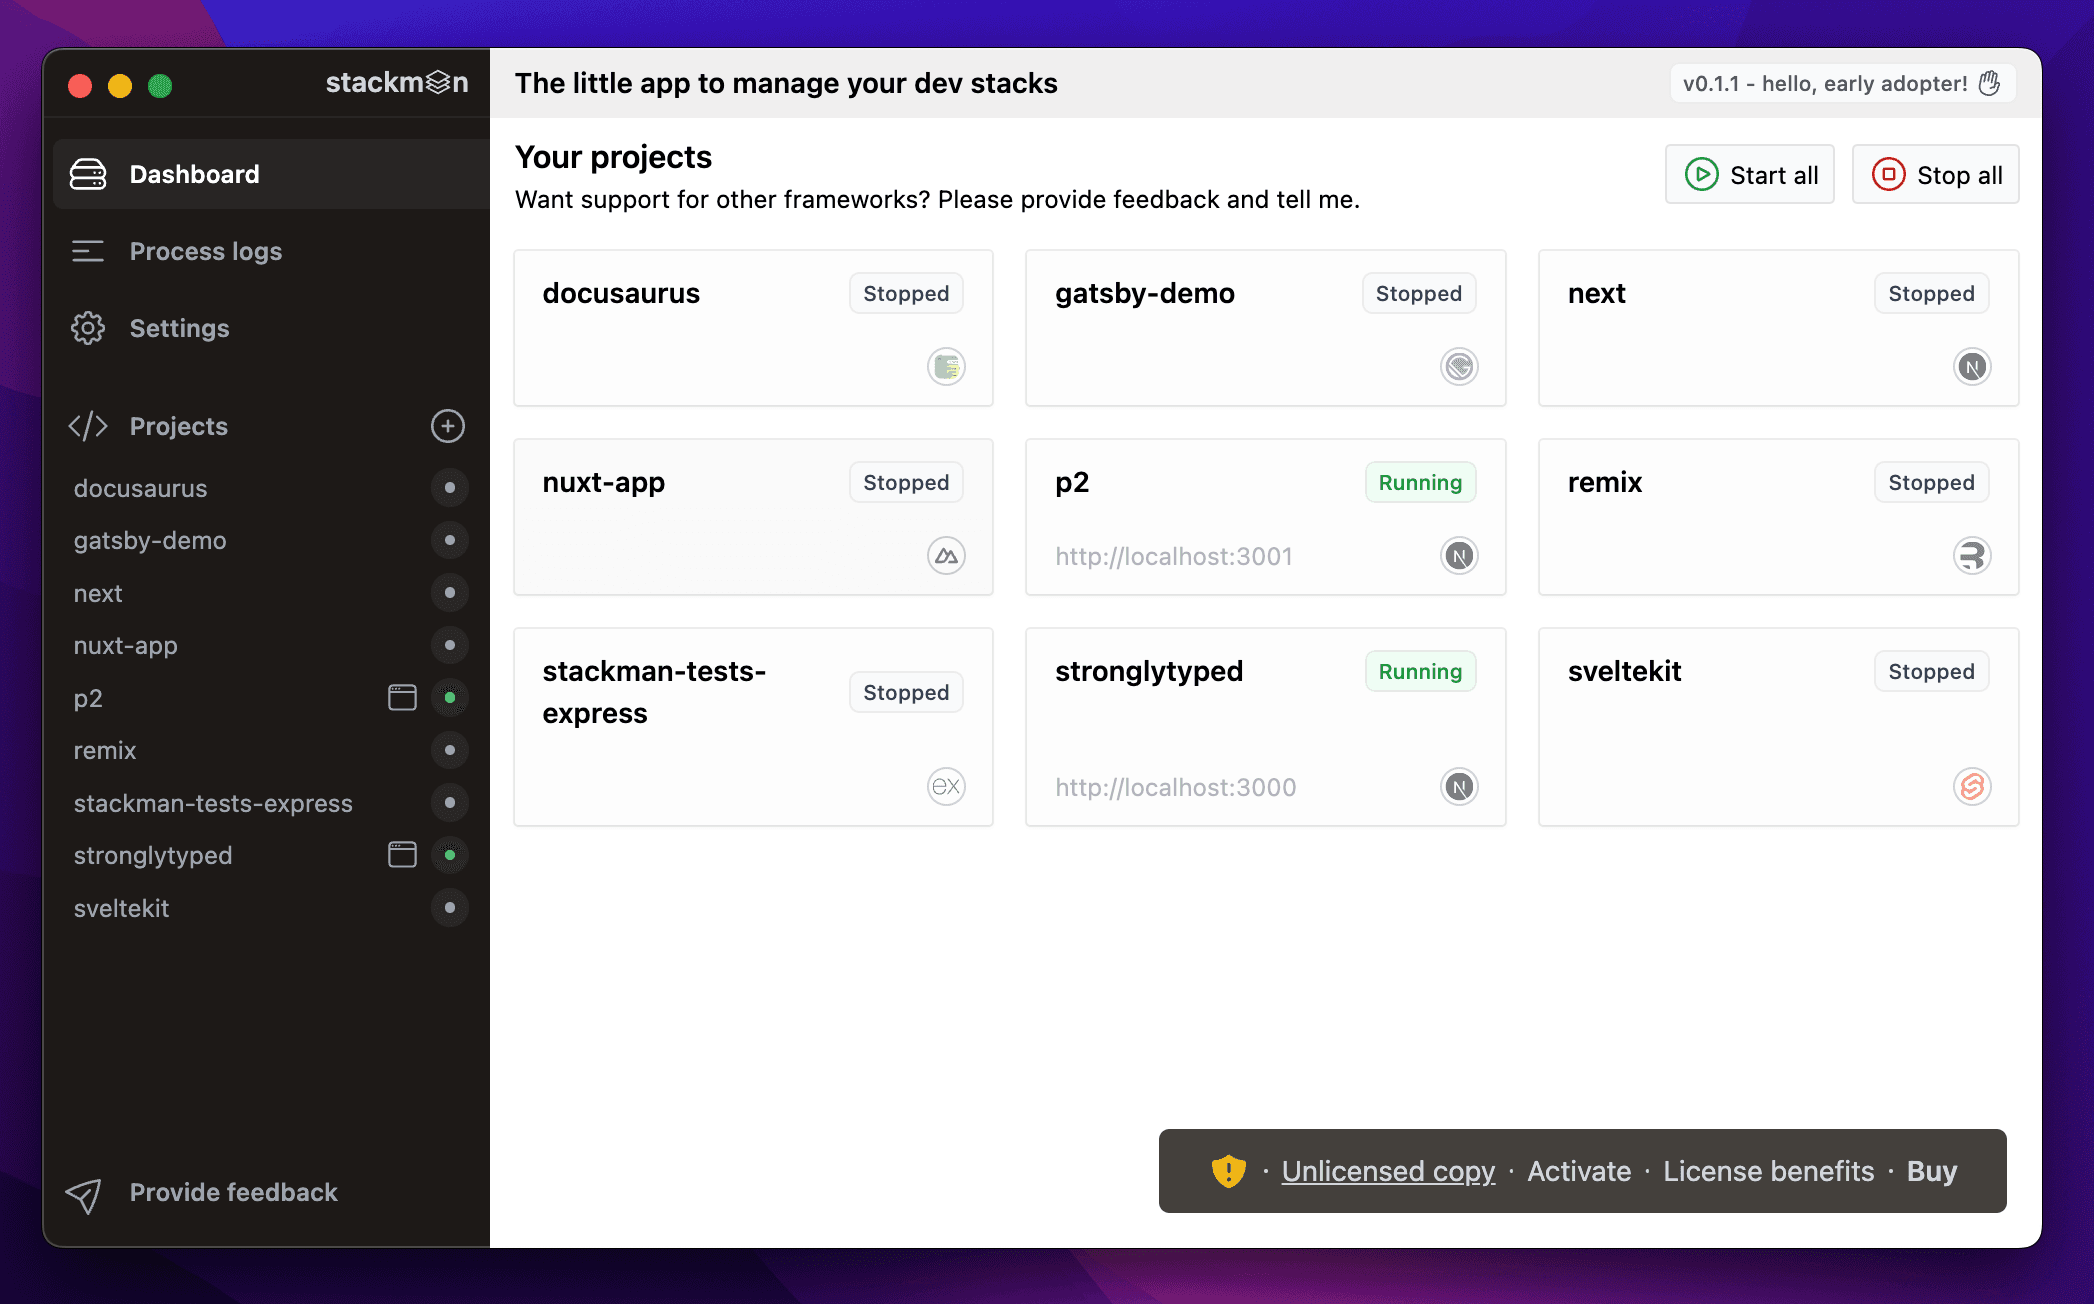Click Gatsby framework icon on card
The image size is (2094, 1304).
[1460, 367]
